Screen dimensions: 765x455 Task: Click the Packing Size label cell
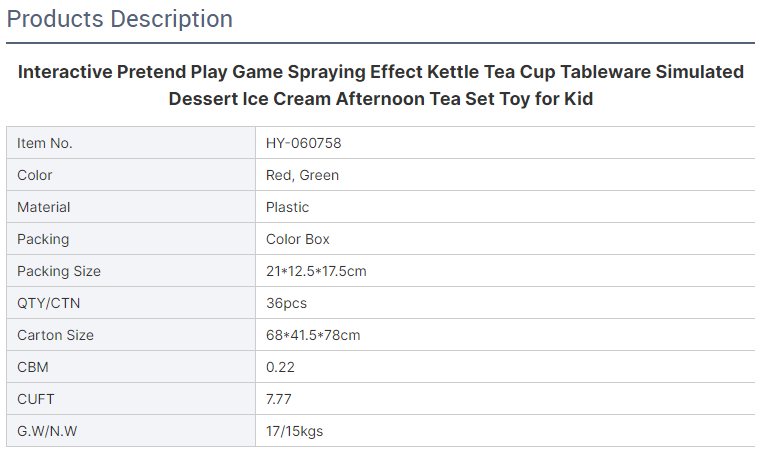click(131, 271)
